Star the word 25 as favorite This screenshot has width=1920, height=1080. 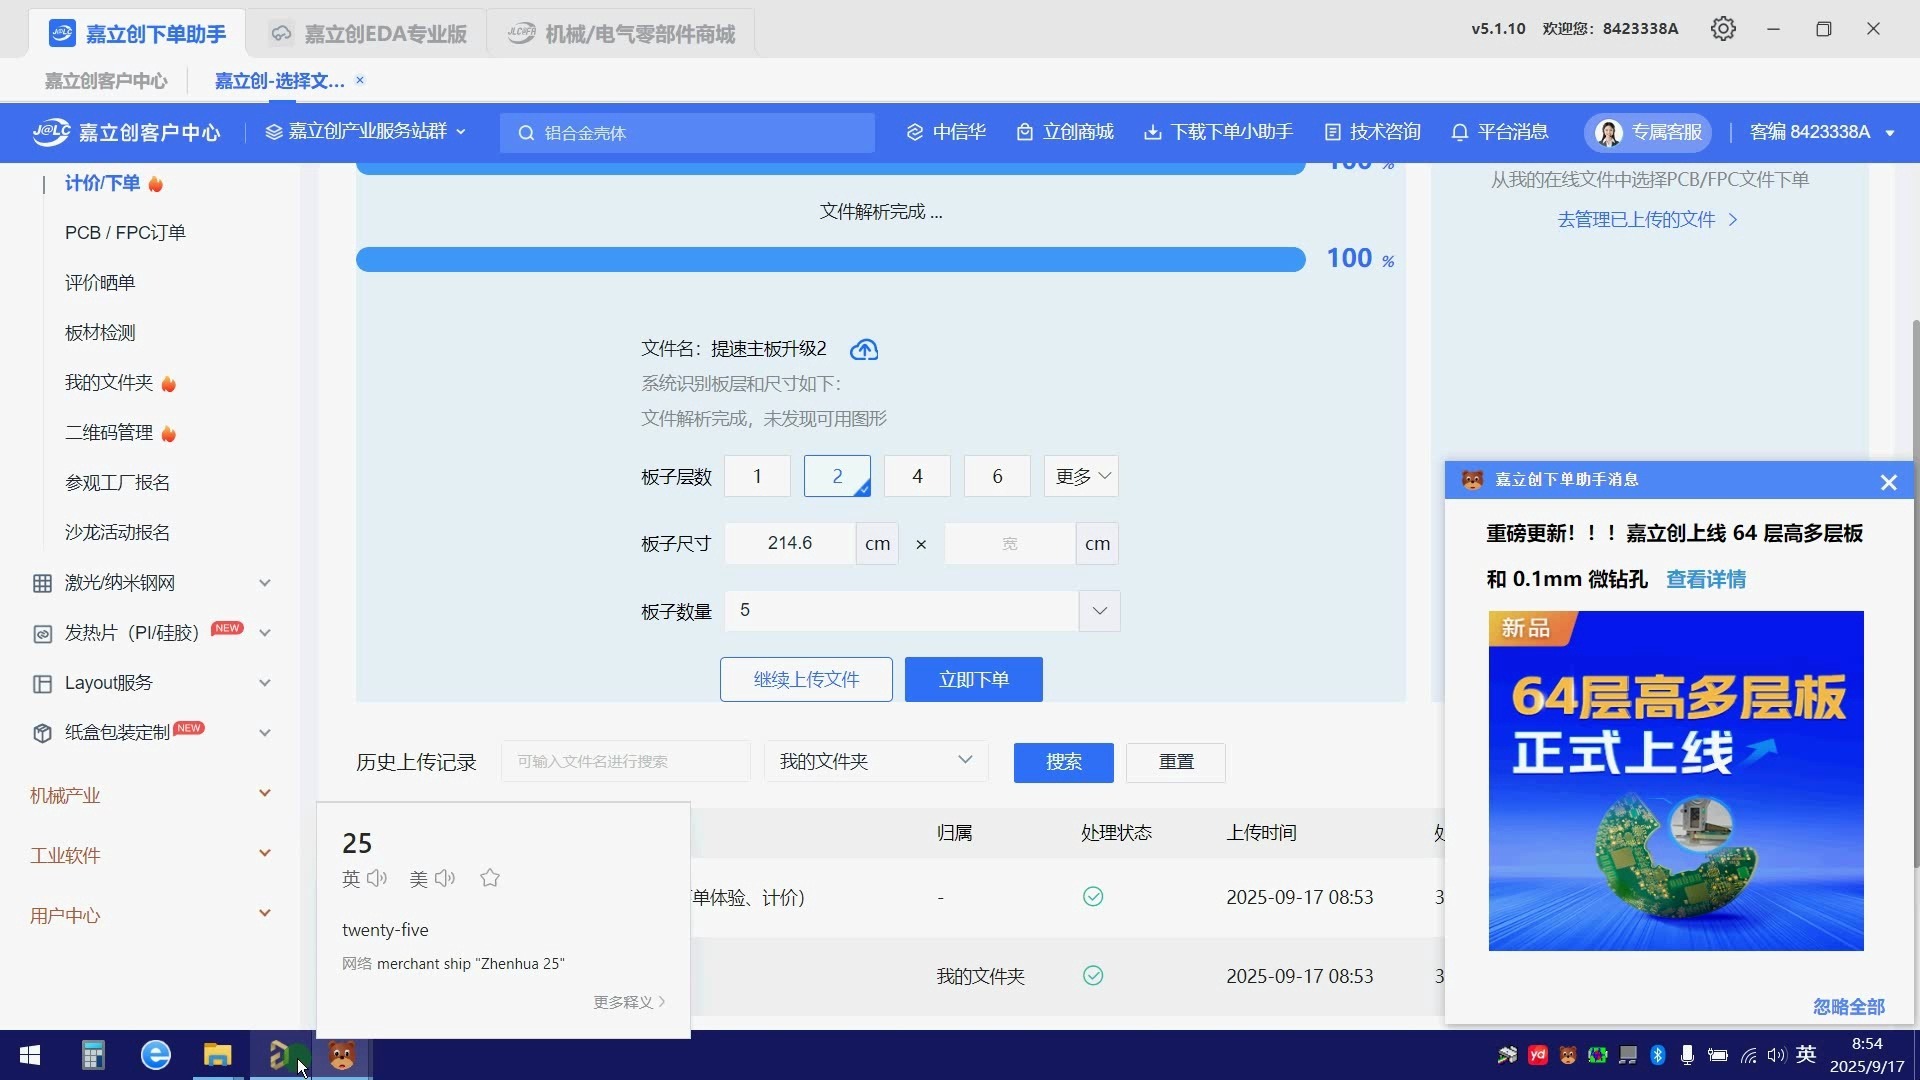click(x=489, y=878)
